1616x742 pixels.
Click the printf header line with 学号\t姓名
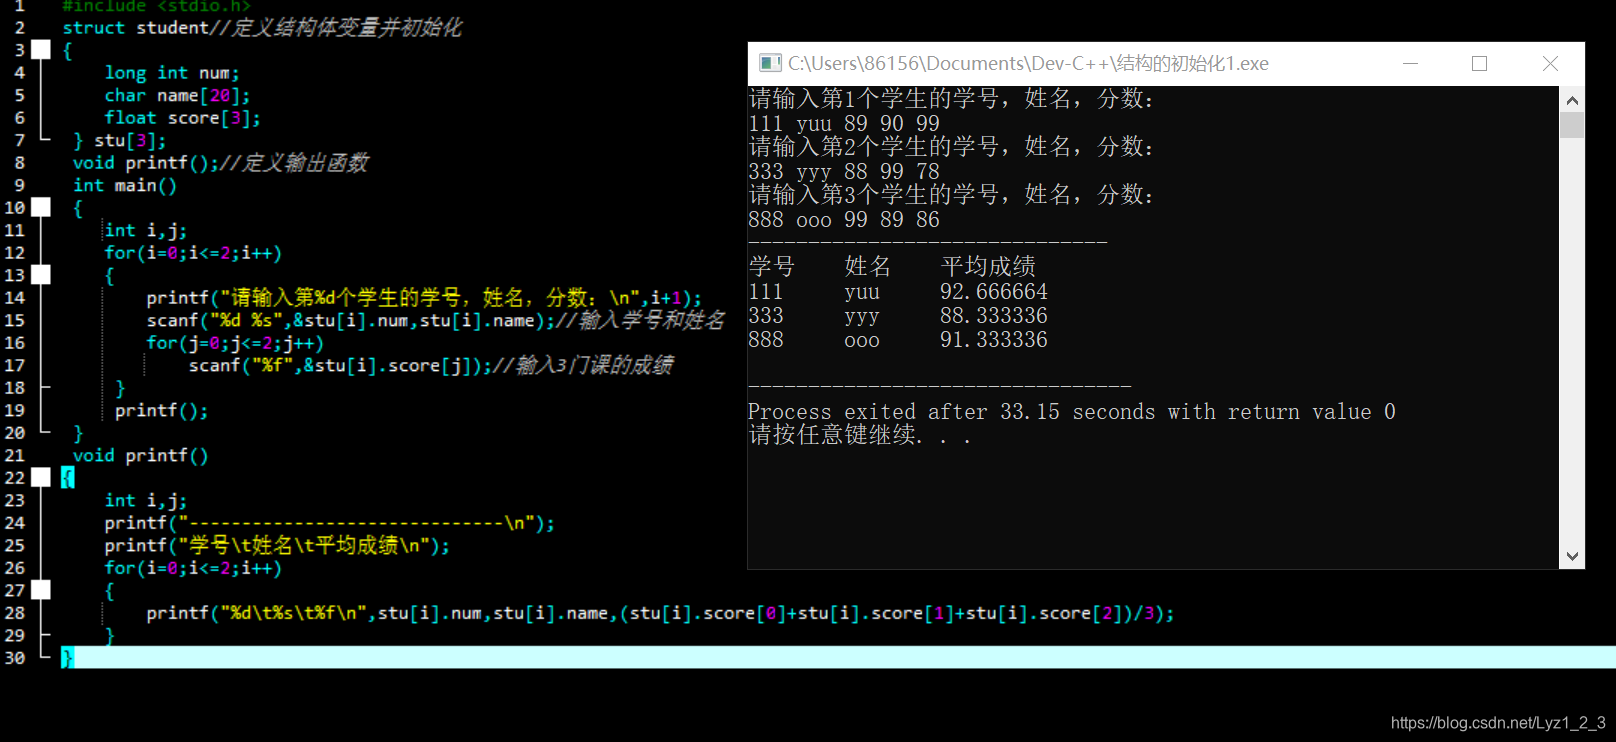point(277,545)
